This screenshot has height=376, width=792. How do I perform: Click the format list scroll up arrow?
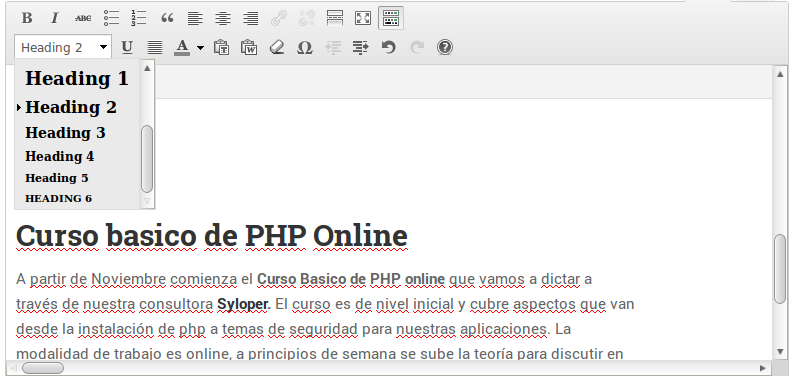[147, 68]
